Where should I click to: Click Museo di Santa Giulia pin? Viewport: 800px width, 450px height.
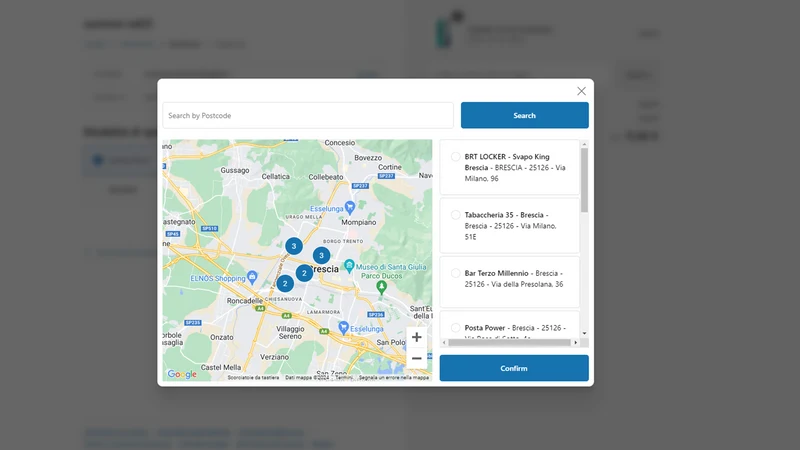point(349,265)
